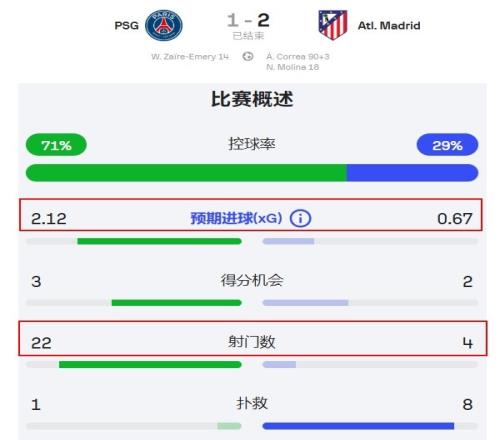500x440 pixels.
Task: Click the blue possession bar segment
Action: tap(413, 173)
